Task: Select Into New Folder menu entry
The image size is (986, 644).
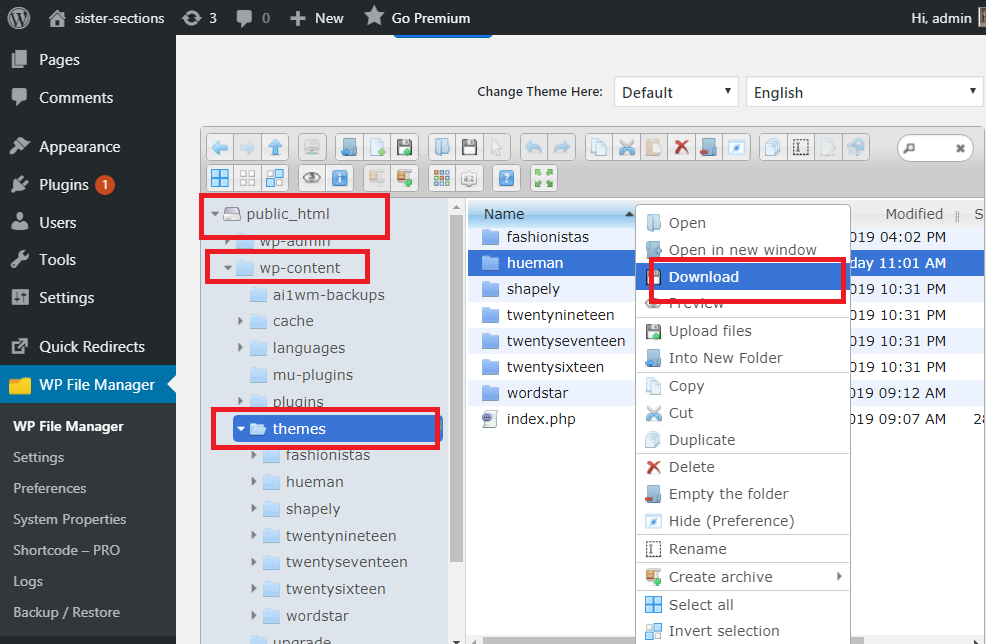Action: click(x=743, y=358)
